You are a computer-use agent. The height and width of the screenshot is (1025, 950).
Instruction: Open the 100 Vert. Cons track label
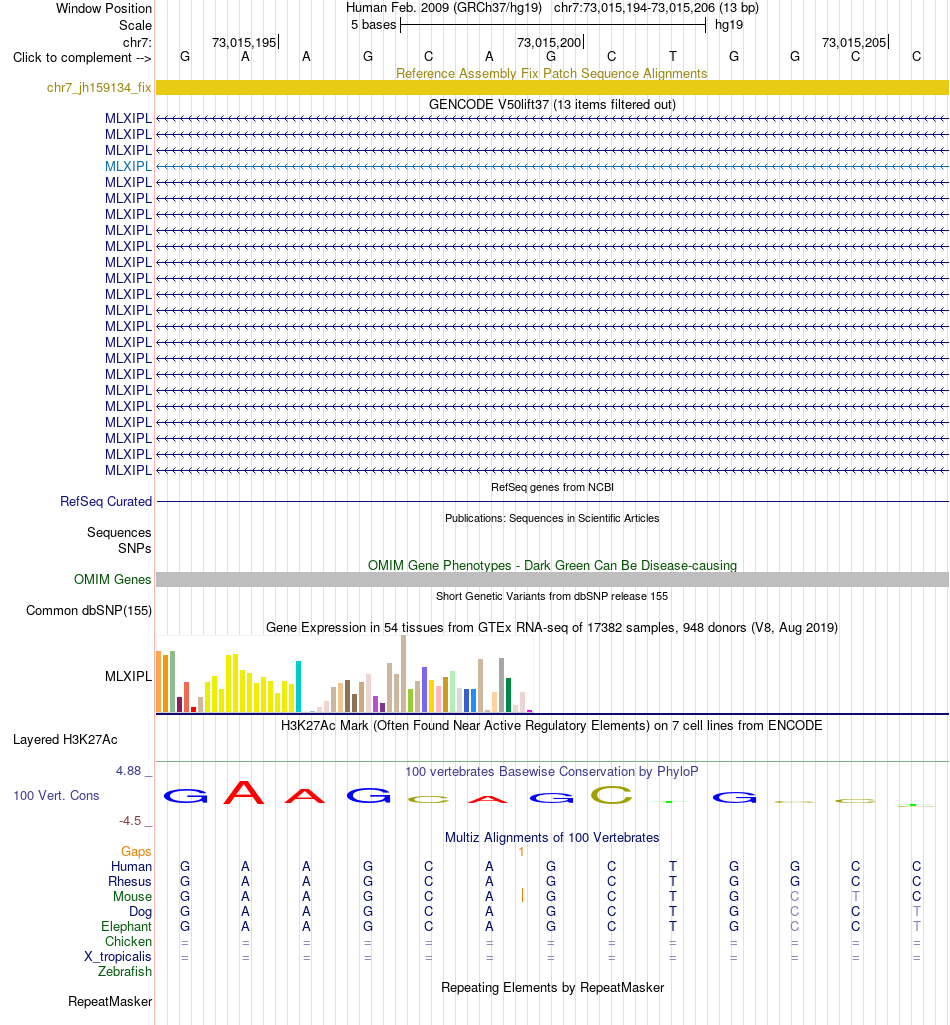(x=56, y=796)
